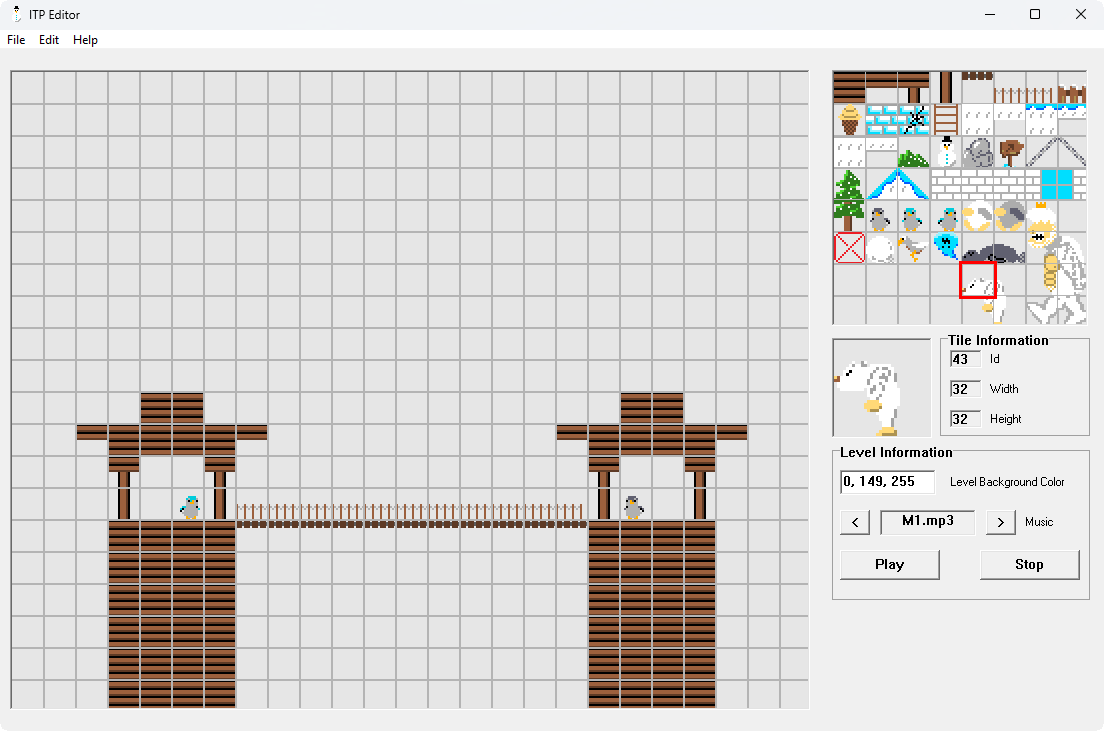Screen dimensions: 1104x731
Task: Switch to the previous music track
Action: coord(855,522)
